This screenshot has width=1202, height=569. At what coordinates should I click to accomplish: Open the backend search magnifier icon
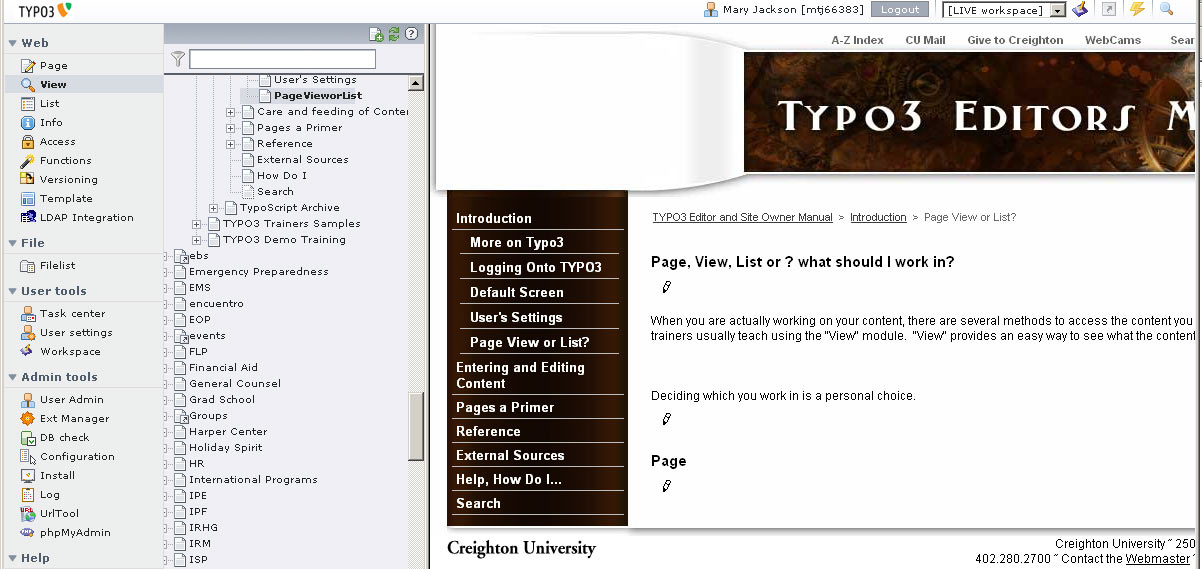pos(1166,9)
